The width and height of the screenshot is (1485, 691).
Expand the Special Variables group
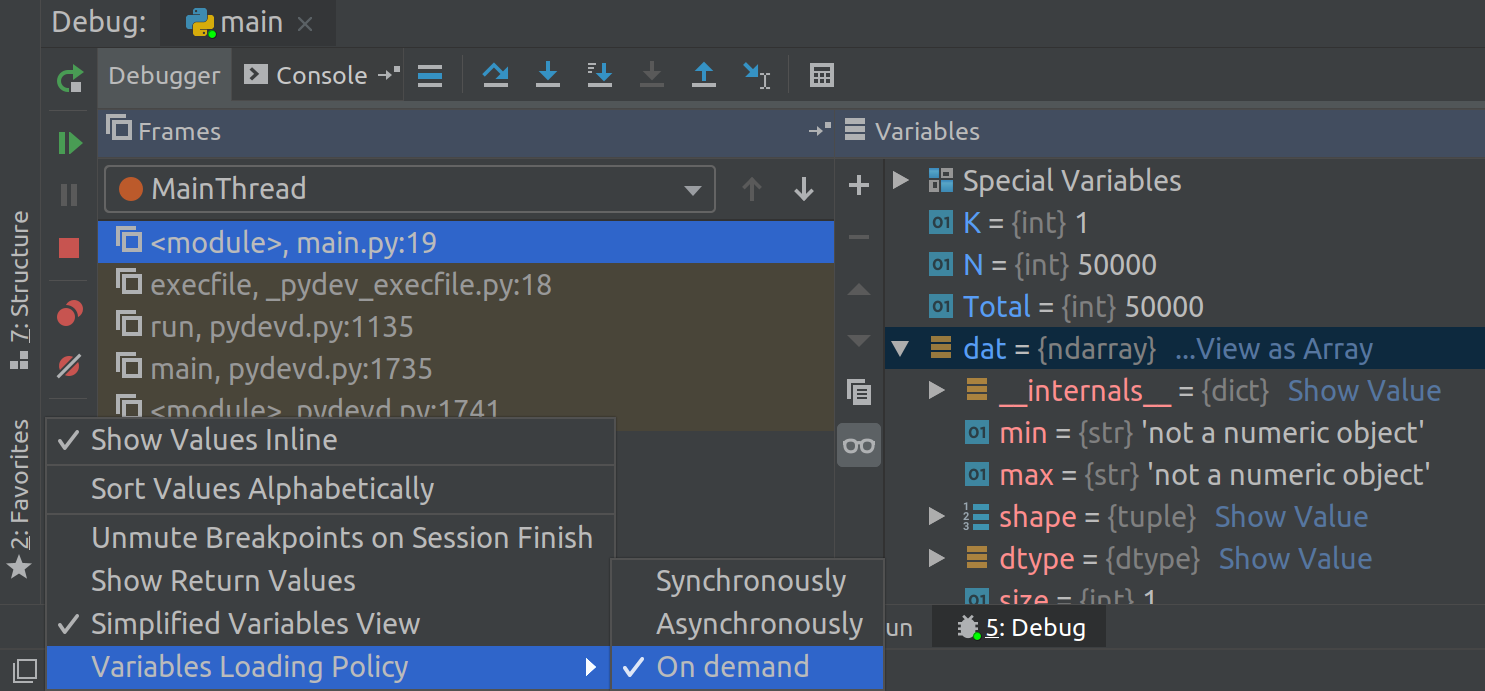click(x=901, y=181)
